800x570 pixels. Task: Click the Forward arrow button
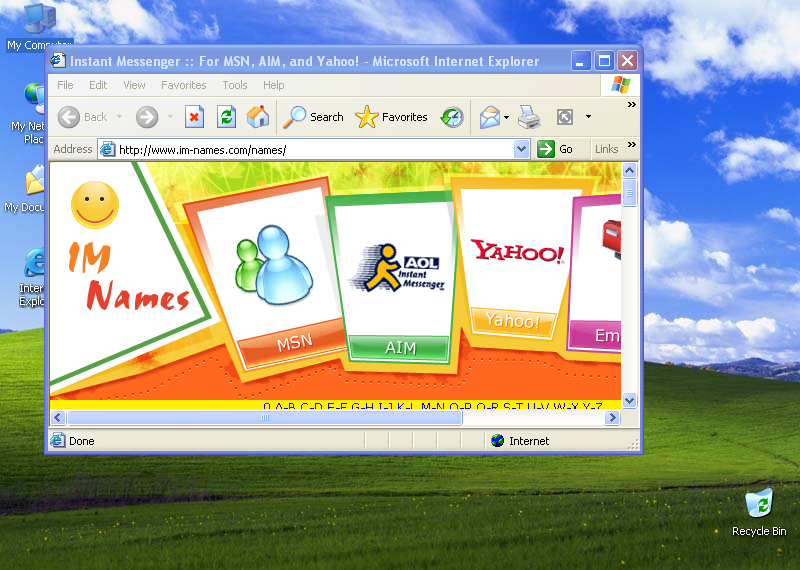pyautogui.click(x=147, y=117)
